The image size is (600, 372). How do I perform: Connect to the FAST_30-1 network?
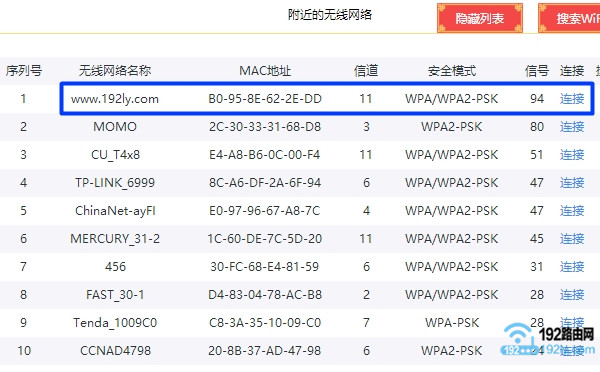click(572, 295)
